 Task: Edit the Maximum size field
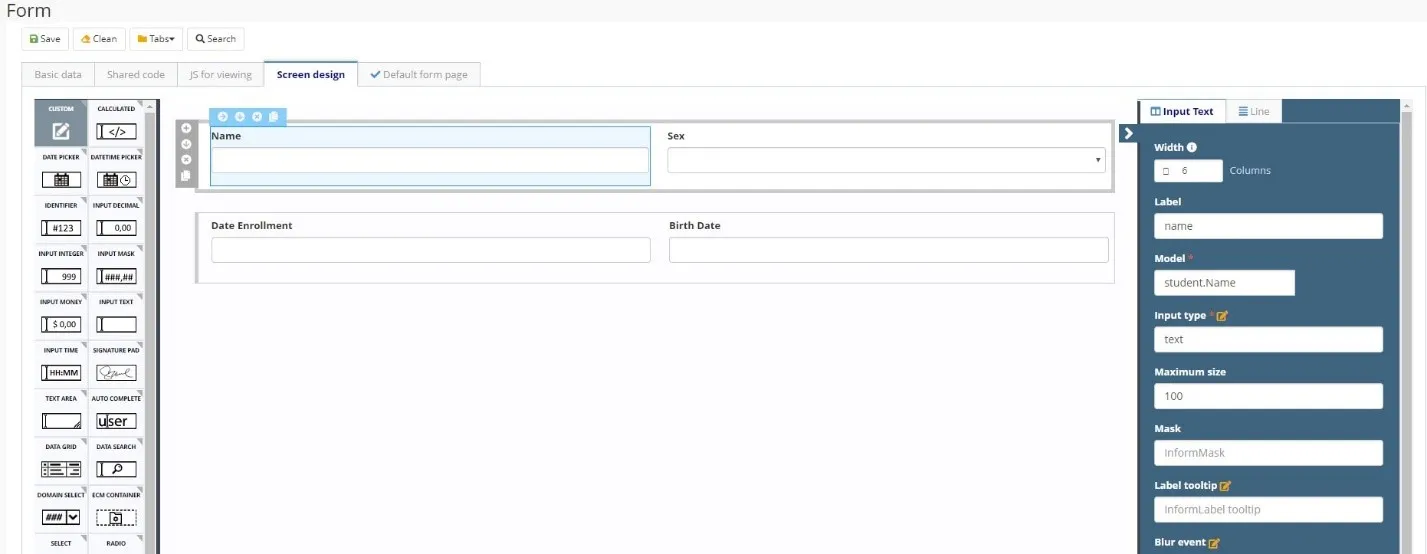tap(1268, 396)
